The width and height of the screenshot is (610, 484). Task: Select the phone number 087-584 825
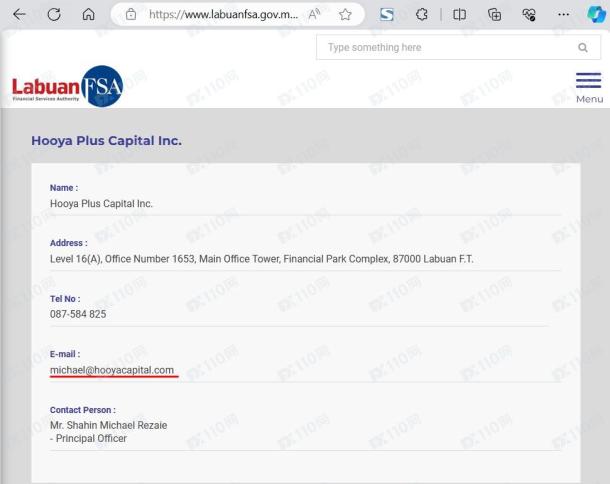tap(78, 314)
